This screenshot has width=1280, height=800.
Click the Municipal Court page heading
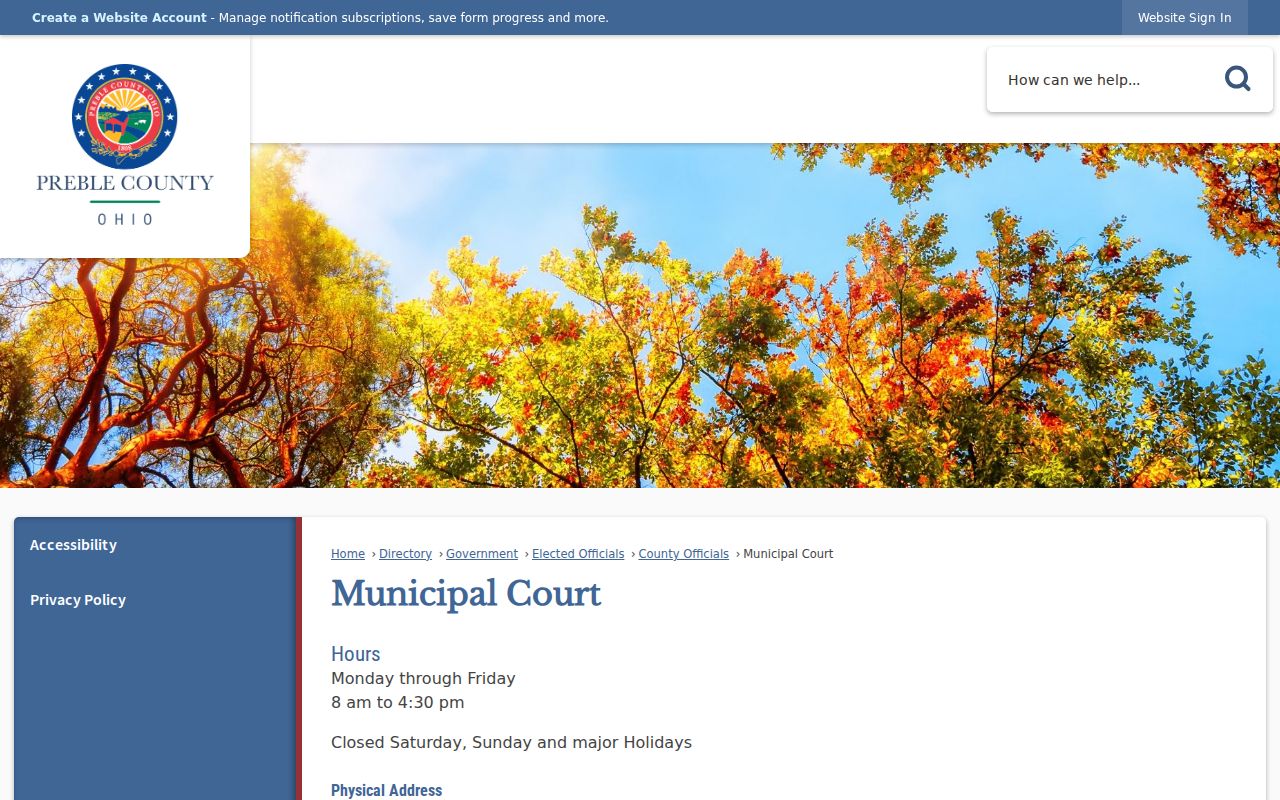[466, 594]
